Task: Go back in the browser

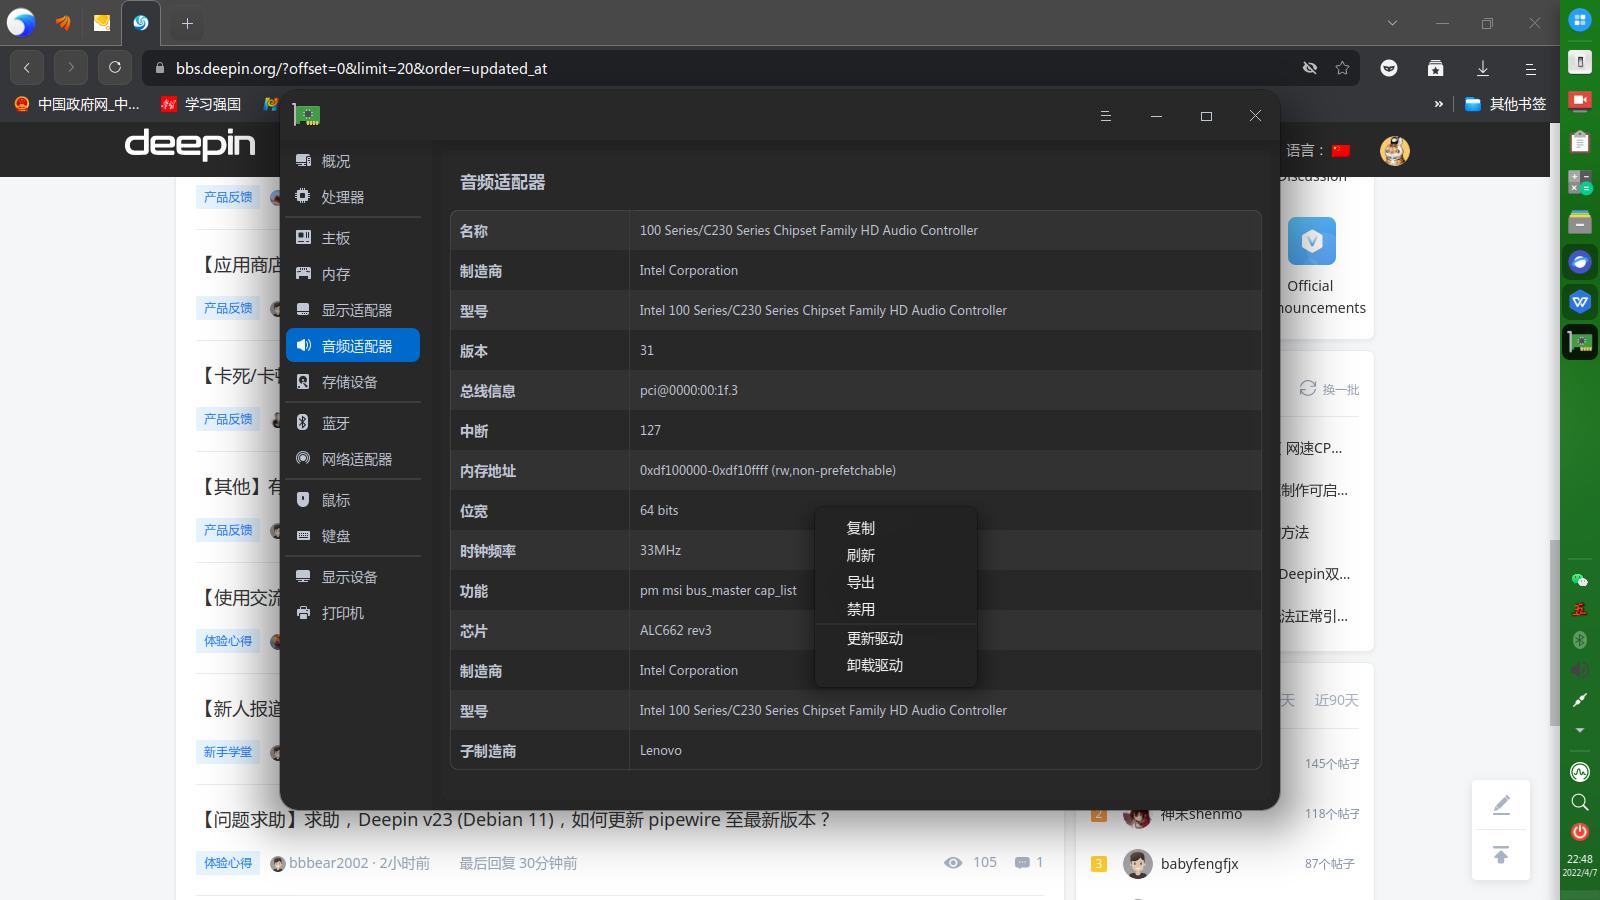Action: click(27, 68)
